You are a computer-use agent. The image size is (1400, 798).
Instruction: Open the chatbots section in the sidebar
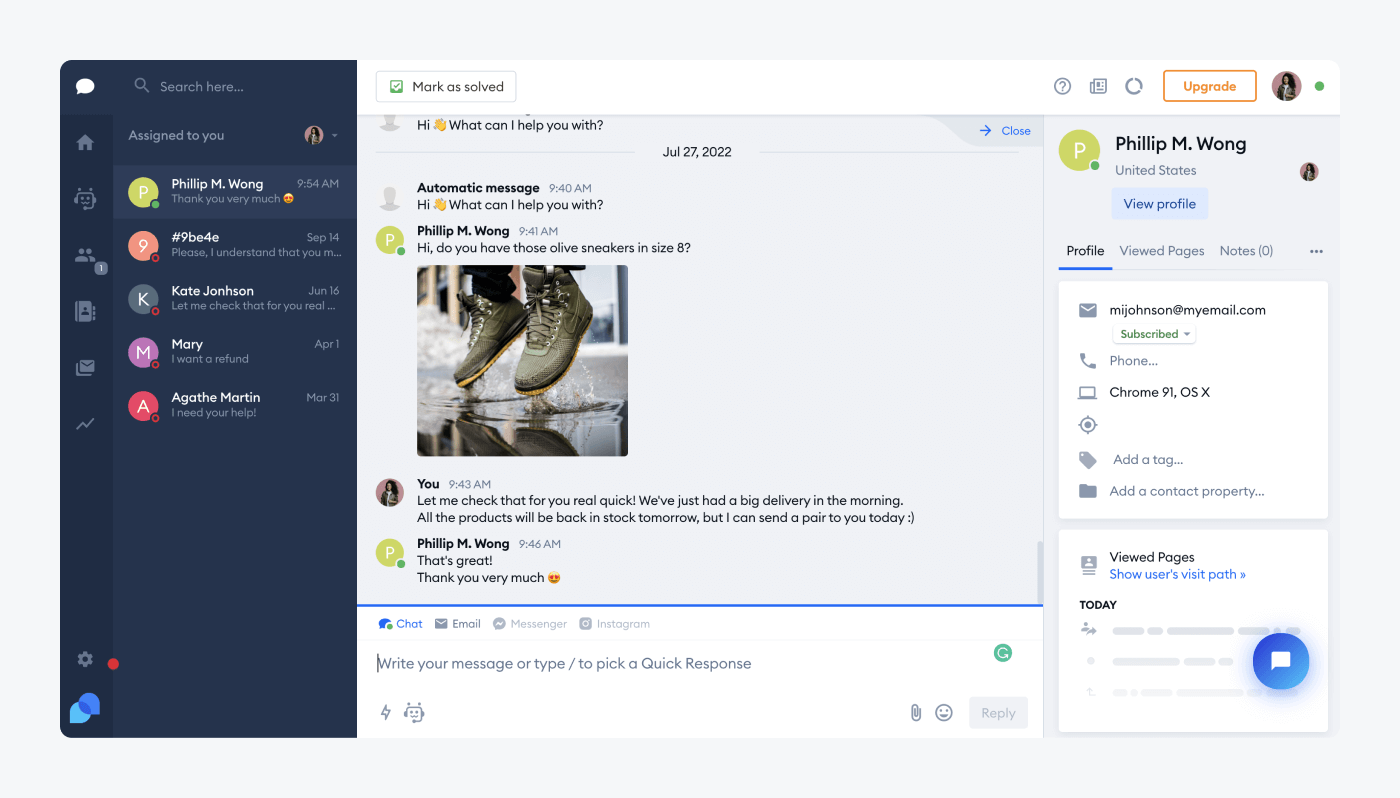86,198
